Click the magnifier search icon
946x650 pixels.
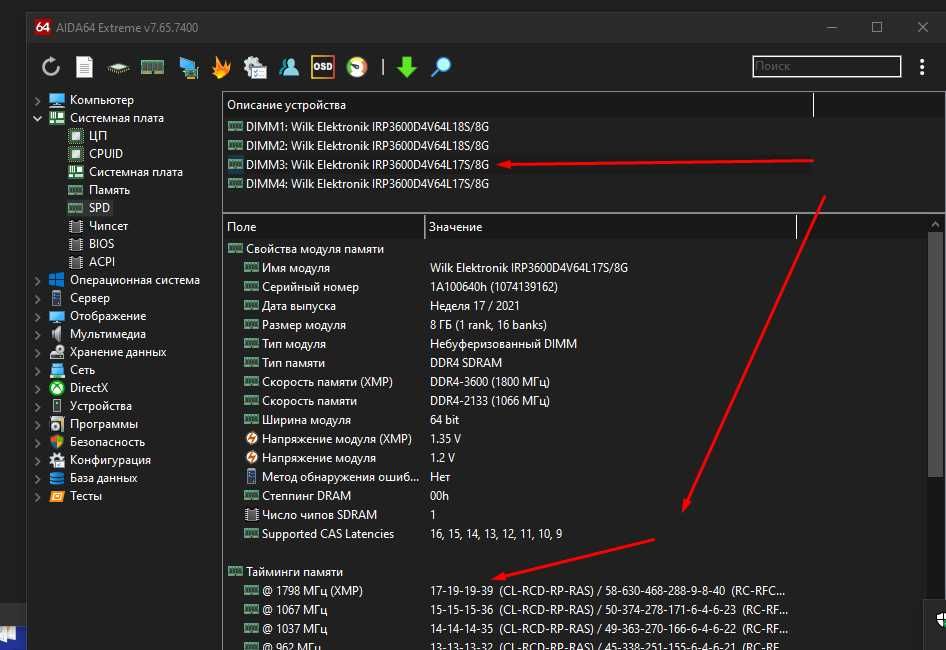point(440,66)
